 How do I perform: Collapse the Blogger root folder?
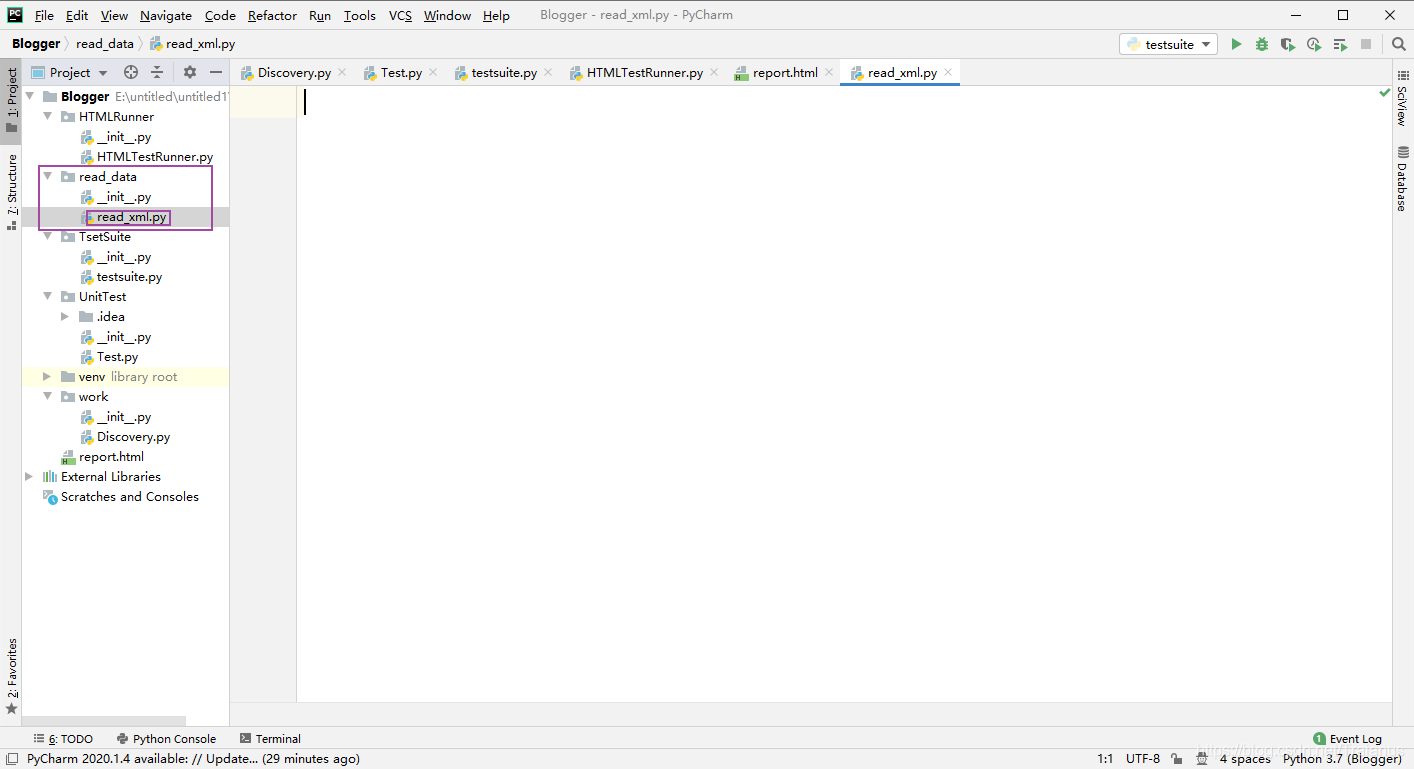(29, 97)
